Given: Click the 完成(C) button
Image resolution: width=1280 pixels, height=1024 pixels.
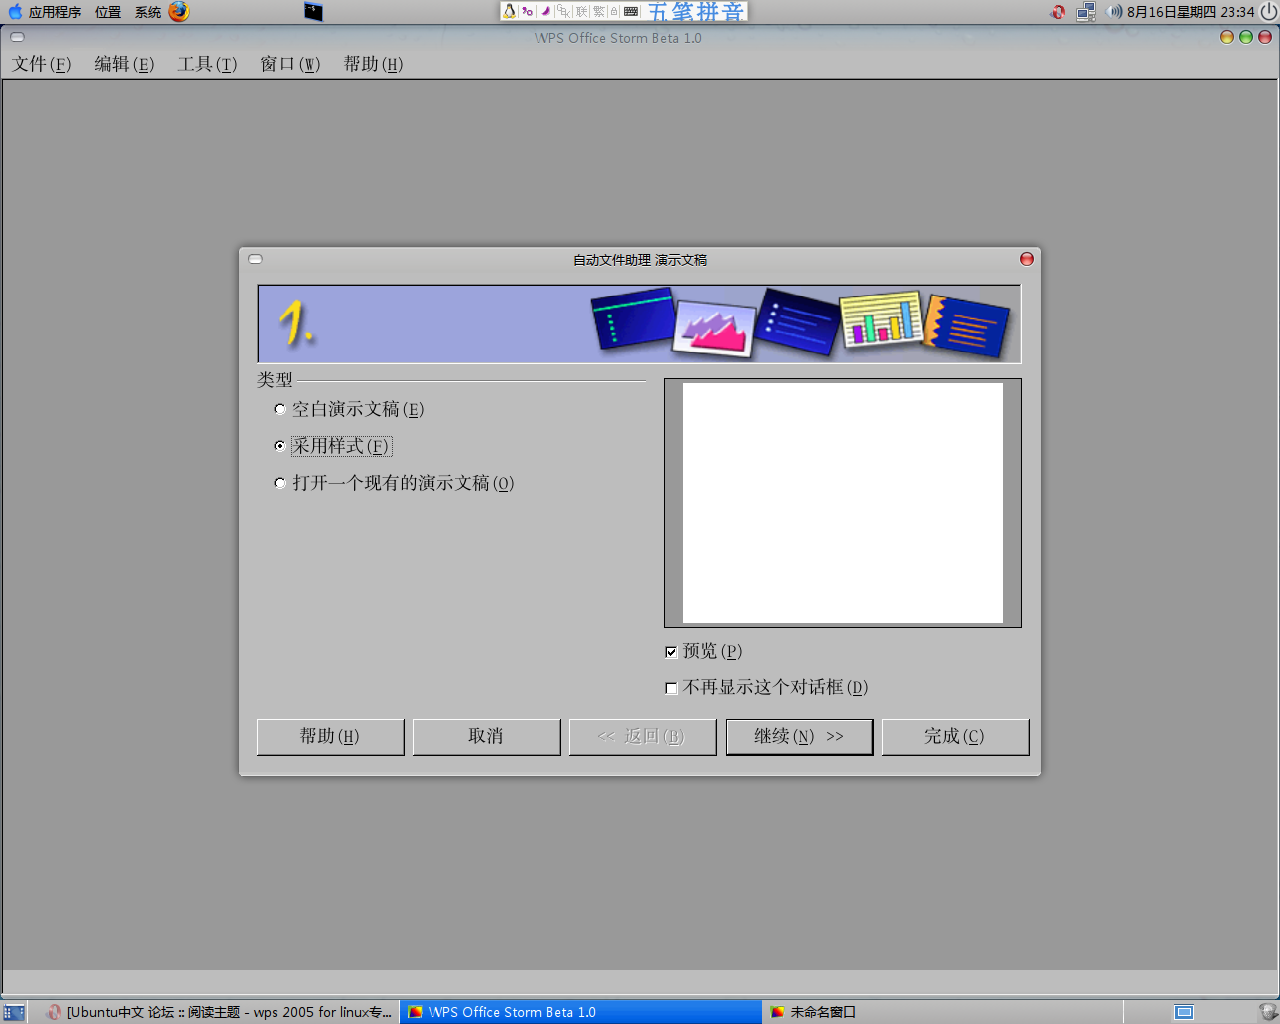Looking at the screenshot, I should coord(955,737).
